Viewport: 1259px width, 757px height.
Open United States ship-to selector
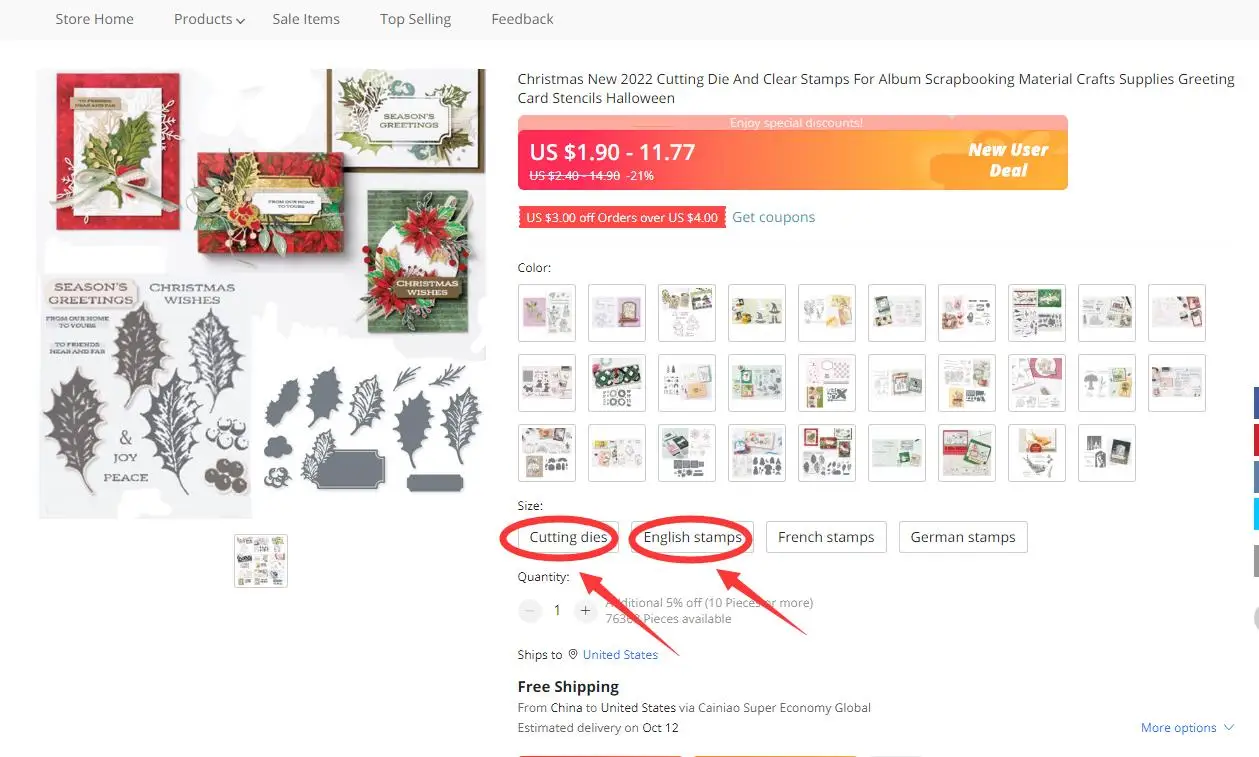click(x=620, y=654)
